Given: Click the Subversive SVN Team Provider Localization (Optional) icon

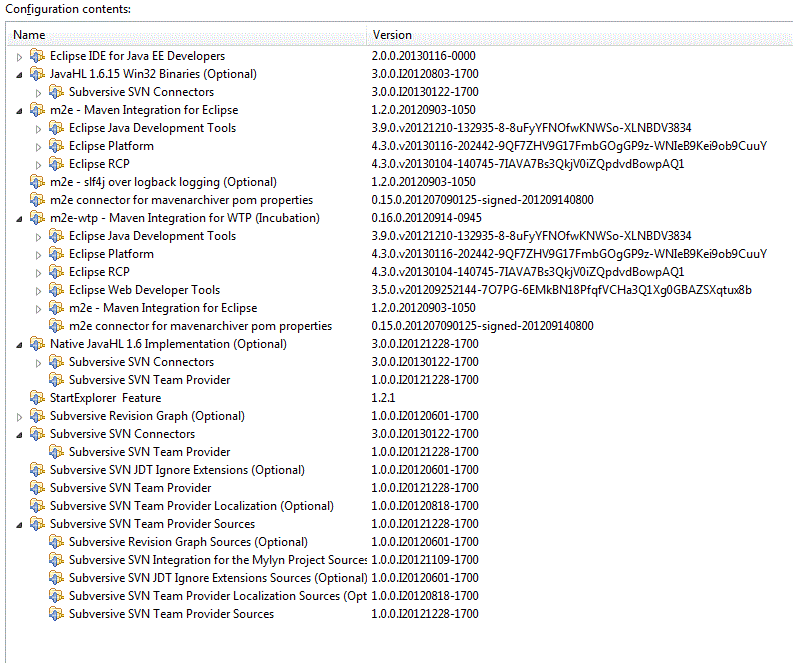Looking at the screenshot, I should tap(37, 506).
